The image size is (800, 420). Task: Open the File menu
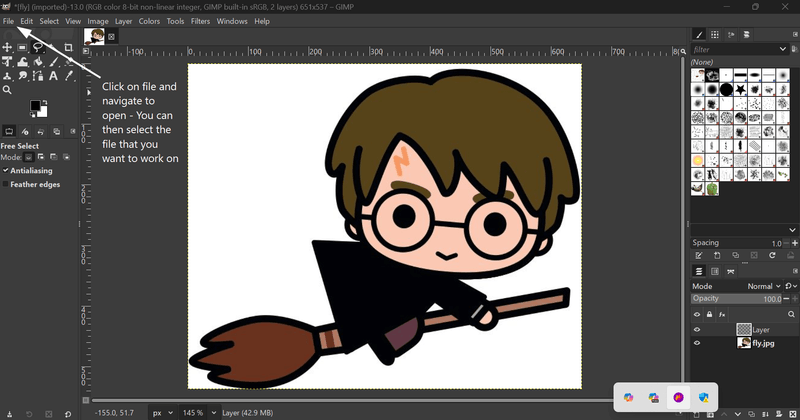pos(8,21)
